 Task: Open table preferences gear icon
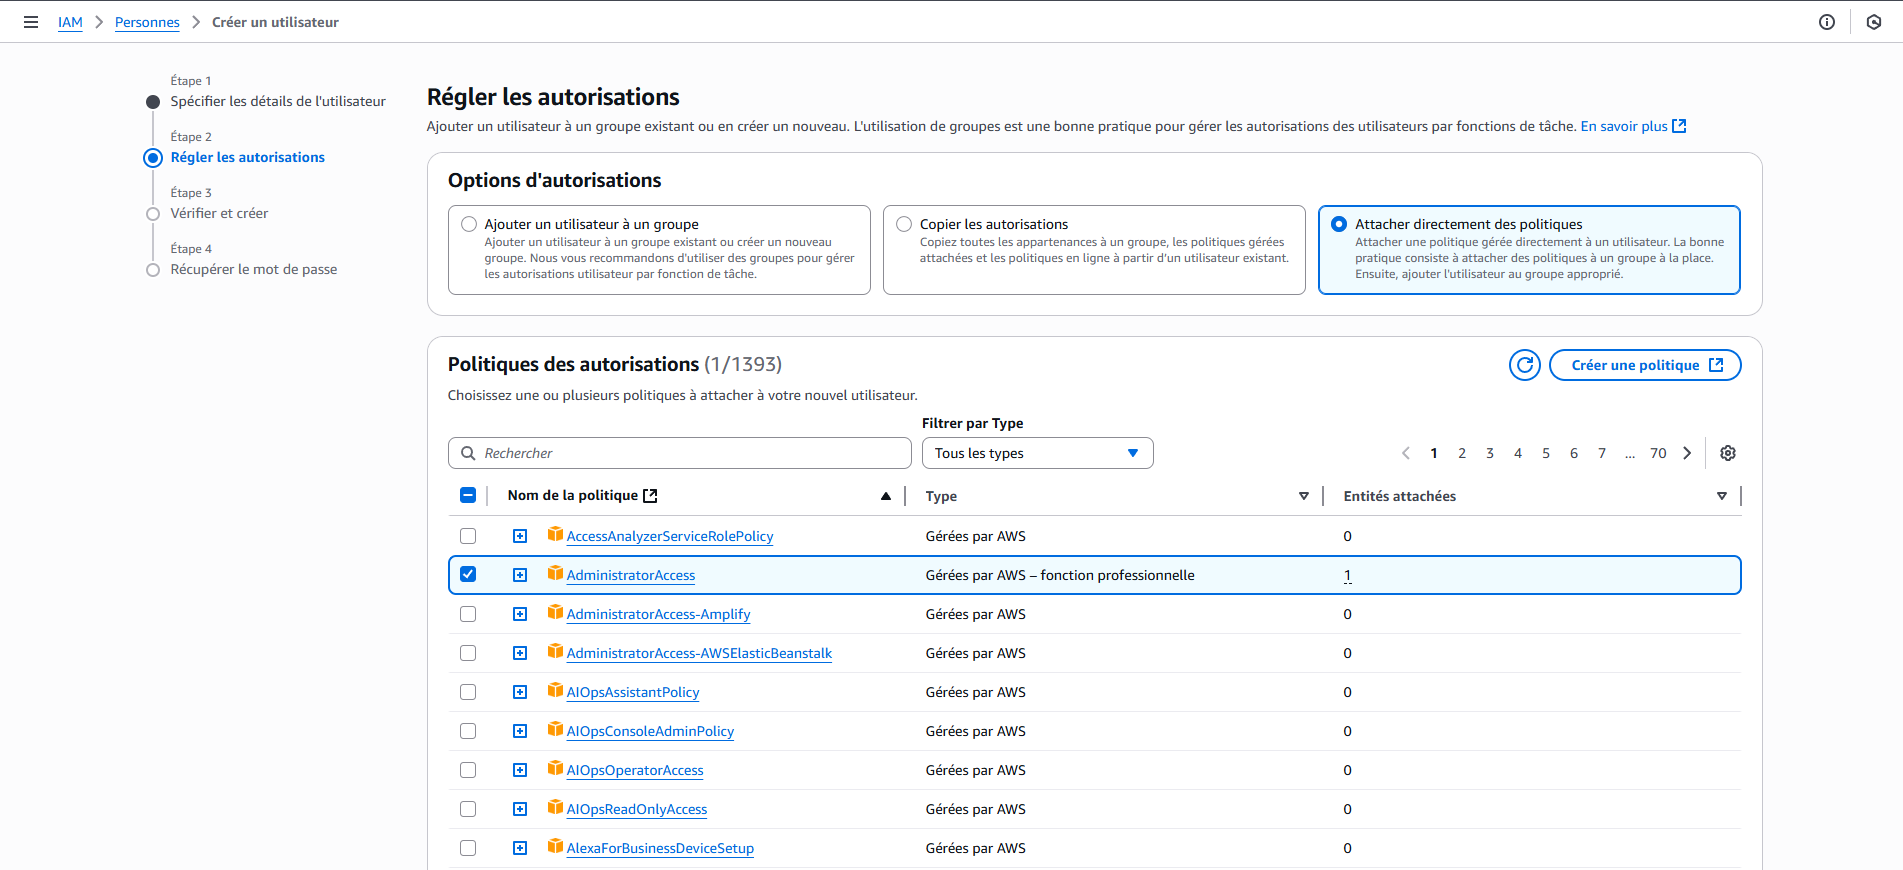point(1728,453)
